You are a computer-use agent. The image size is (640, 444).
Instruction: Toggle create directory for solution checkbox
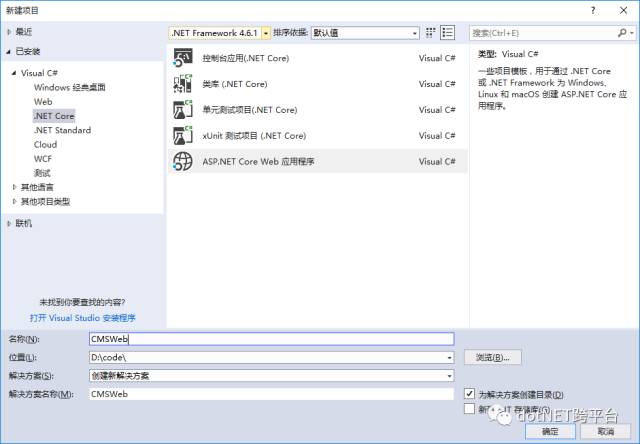pyautogui.click(x=469, y=394)
